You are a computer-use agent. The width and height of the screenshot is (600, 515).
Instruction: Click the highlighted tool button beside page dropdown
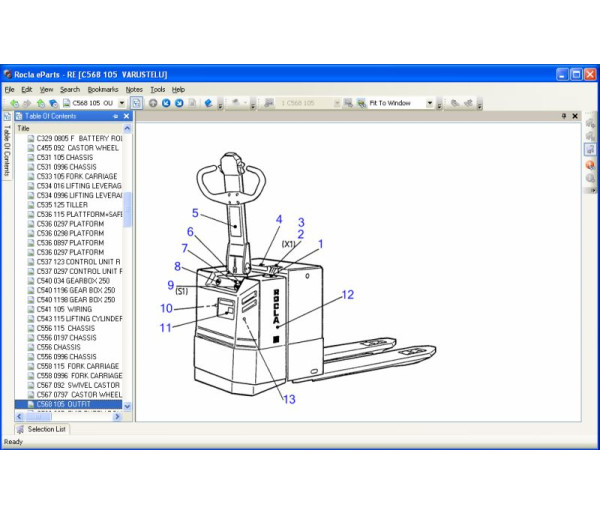(x=136, y=103)
